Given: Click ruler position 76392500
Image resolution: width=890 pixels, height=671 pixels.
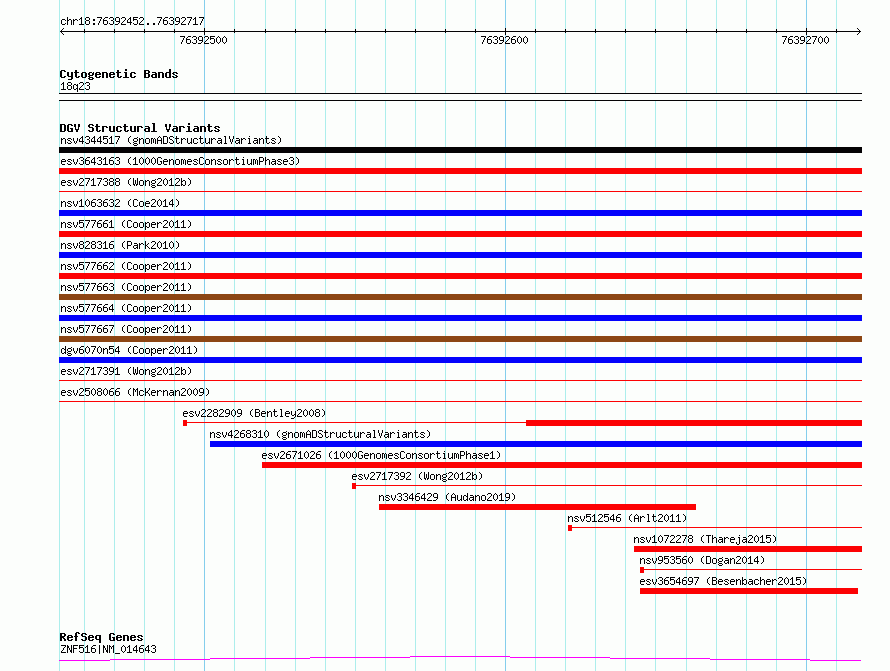Looking at the screenshot, I should [203, 40].
